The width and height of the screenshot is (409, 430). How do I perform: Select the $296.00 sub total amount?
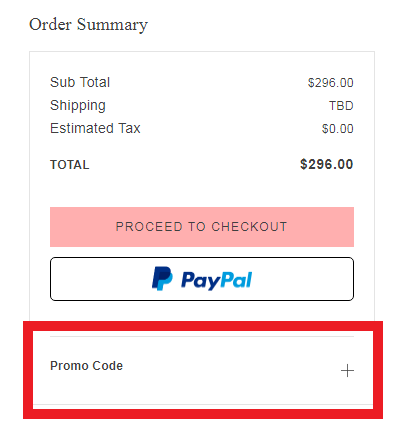330,83
